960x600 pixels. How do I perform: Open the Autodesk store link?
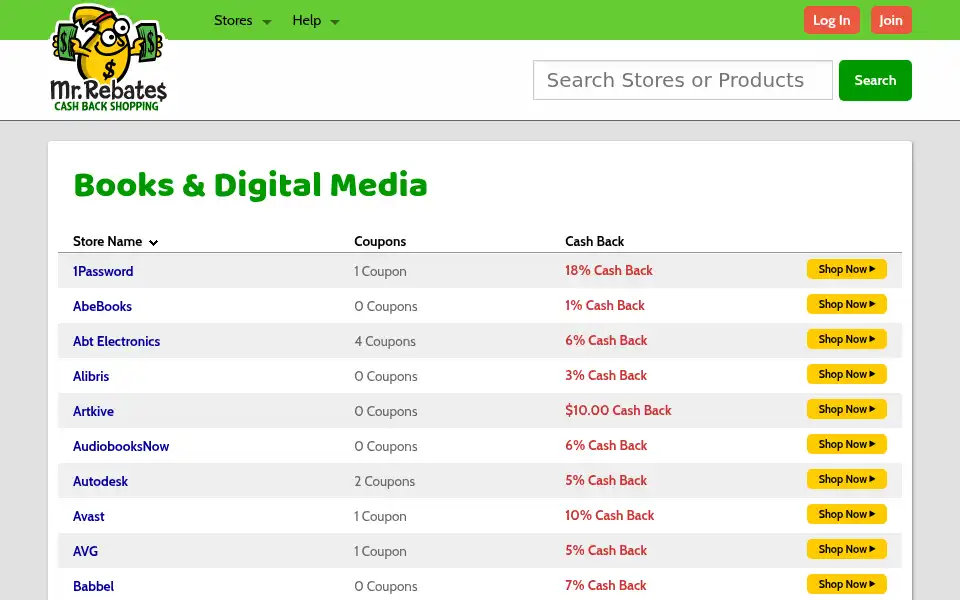[100, 481]
